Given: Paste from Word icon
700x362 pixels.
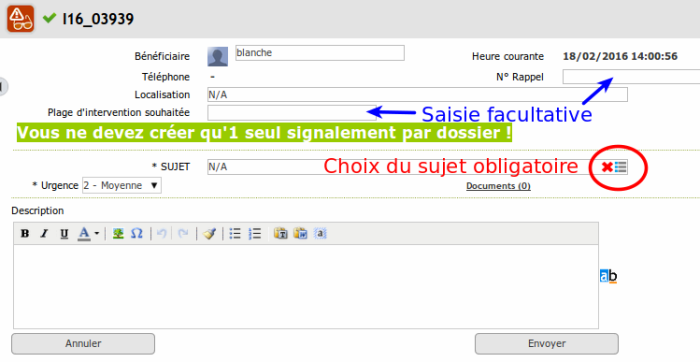Looking at the screenshot, I should coord(300,233).
